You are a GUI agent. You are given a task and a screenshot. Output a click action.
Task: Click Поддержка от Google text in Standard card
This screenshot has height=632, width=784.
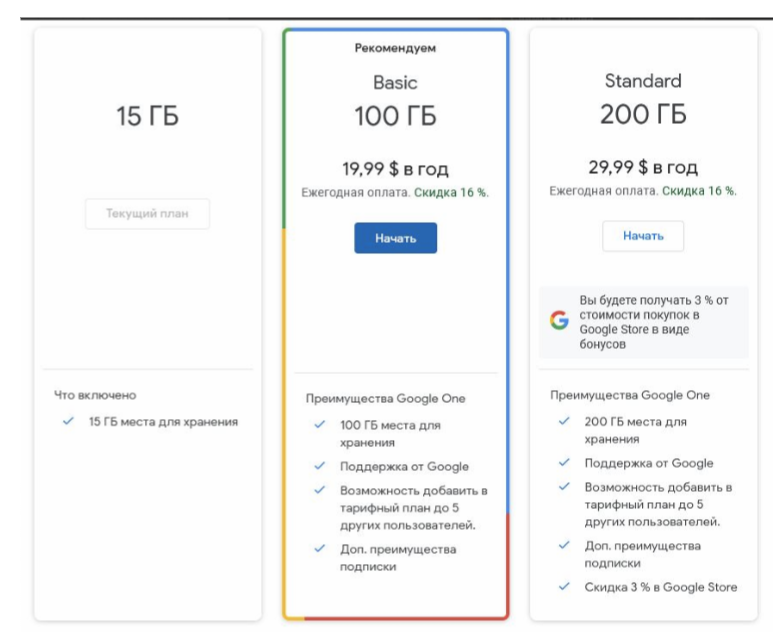coord(649,462)
